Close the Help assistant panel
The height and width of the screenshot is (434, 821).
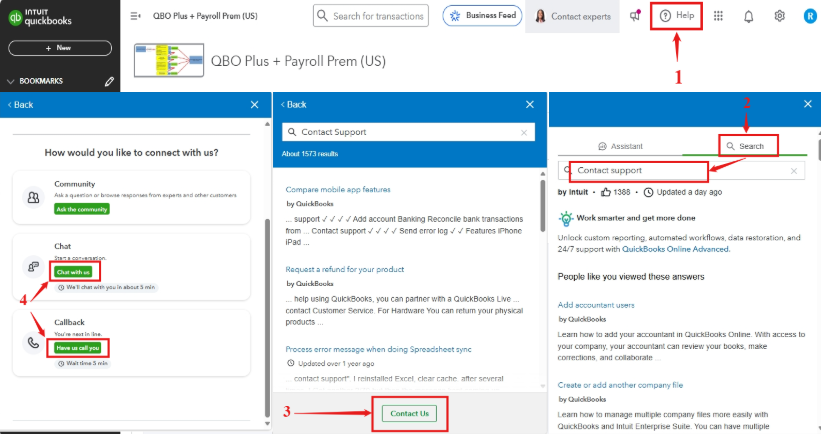(808, 104)
